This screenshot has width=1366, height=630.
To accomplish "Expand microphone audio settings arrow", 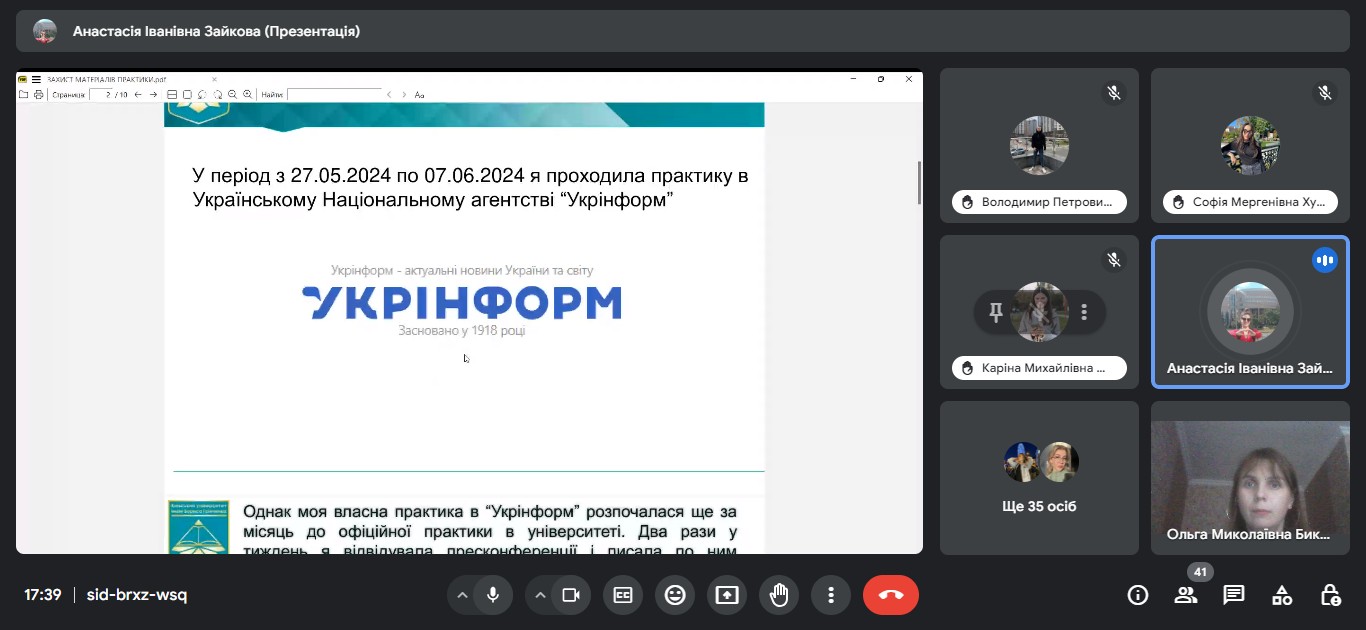I will click(462, 595).
